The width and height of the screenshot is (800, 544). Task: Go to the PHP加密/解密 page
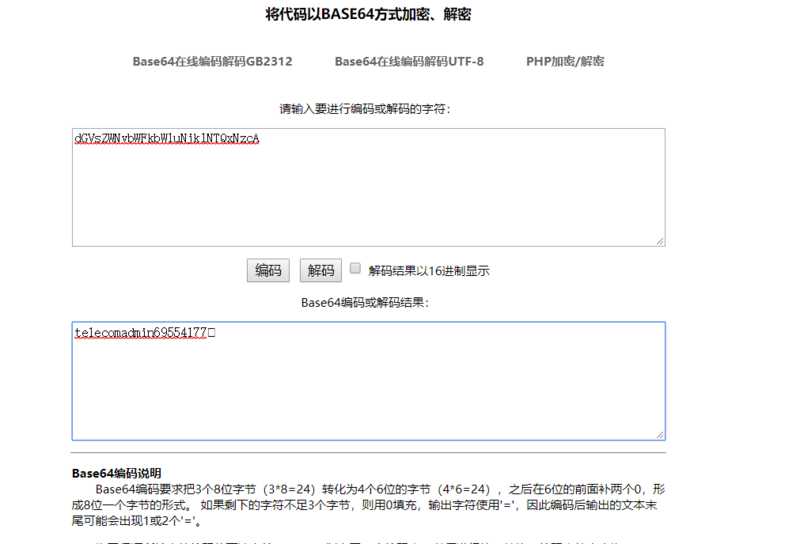pos(565,61)
